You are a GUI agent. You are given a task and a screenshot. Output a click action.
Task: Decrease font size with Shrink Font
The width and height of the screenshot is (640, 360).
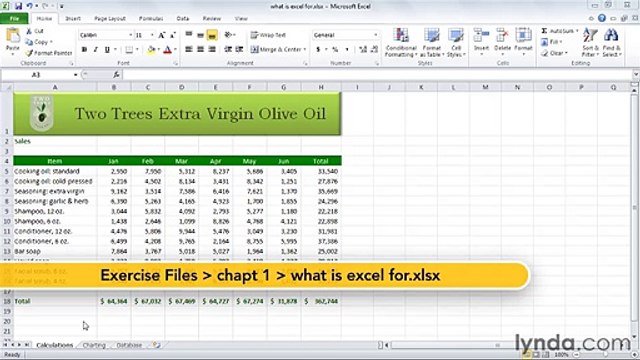pyautogui.click(x=173, y=36)
